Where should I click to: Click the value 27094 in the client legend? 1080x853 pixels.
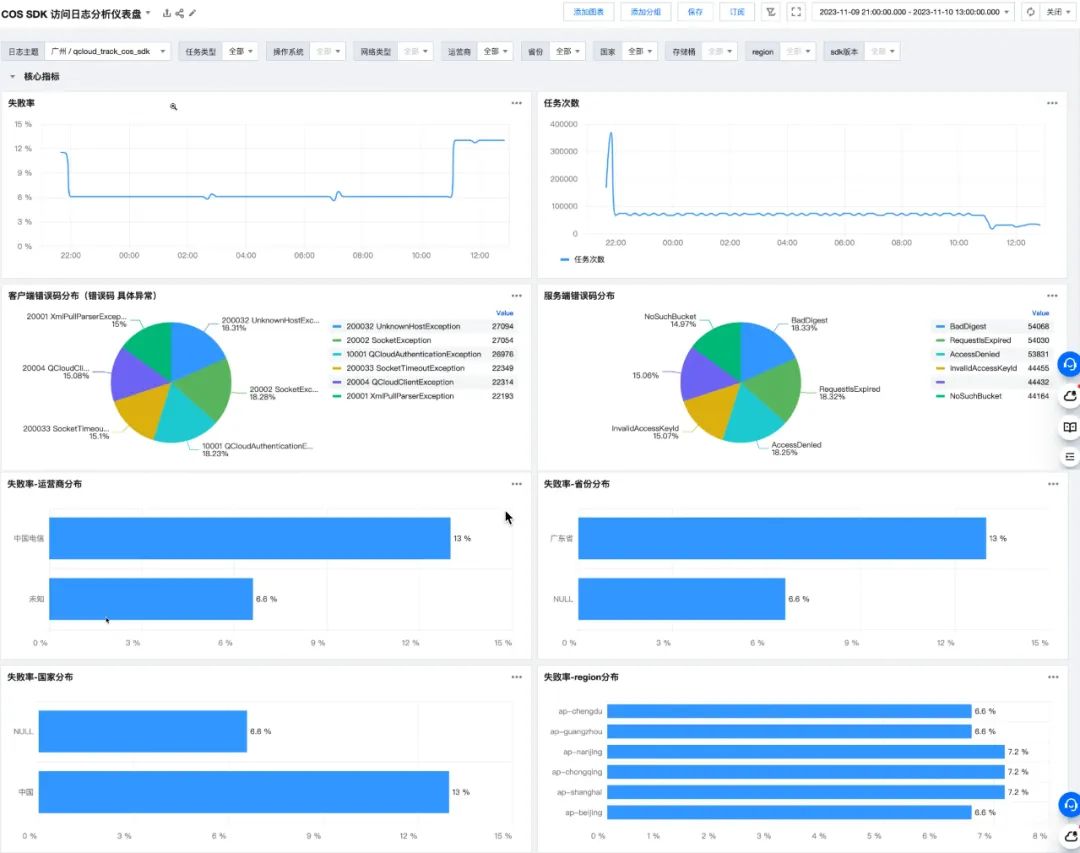point(502,327)
